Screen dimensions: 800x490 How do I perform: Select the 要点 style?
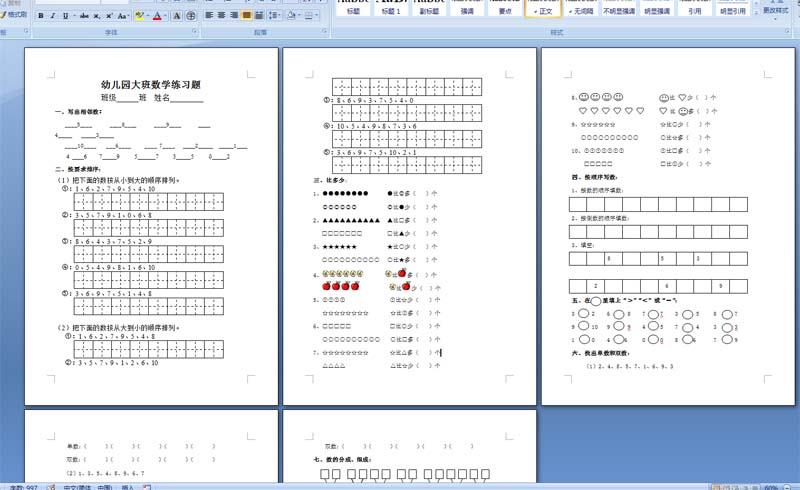(x=505, y=8)
